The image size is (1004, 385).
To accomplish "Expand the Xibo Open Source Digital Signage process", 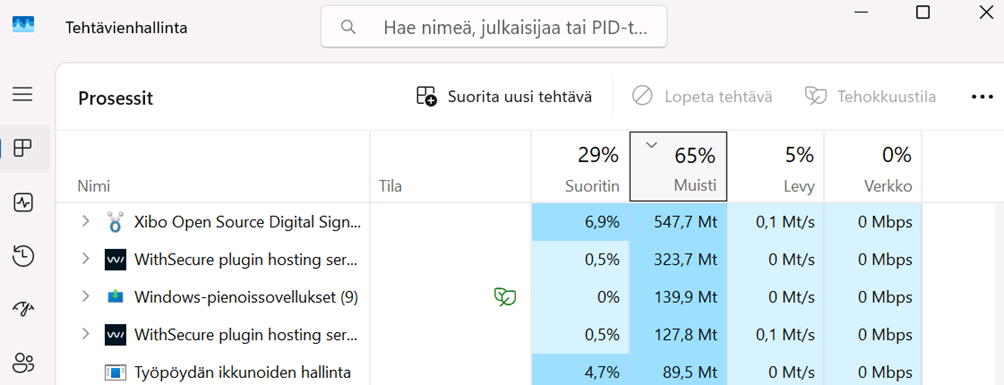I will click(x=85, y=222).
